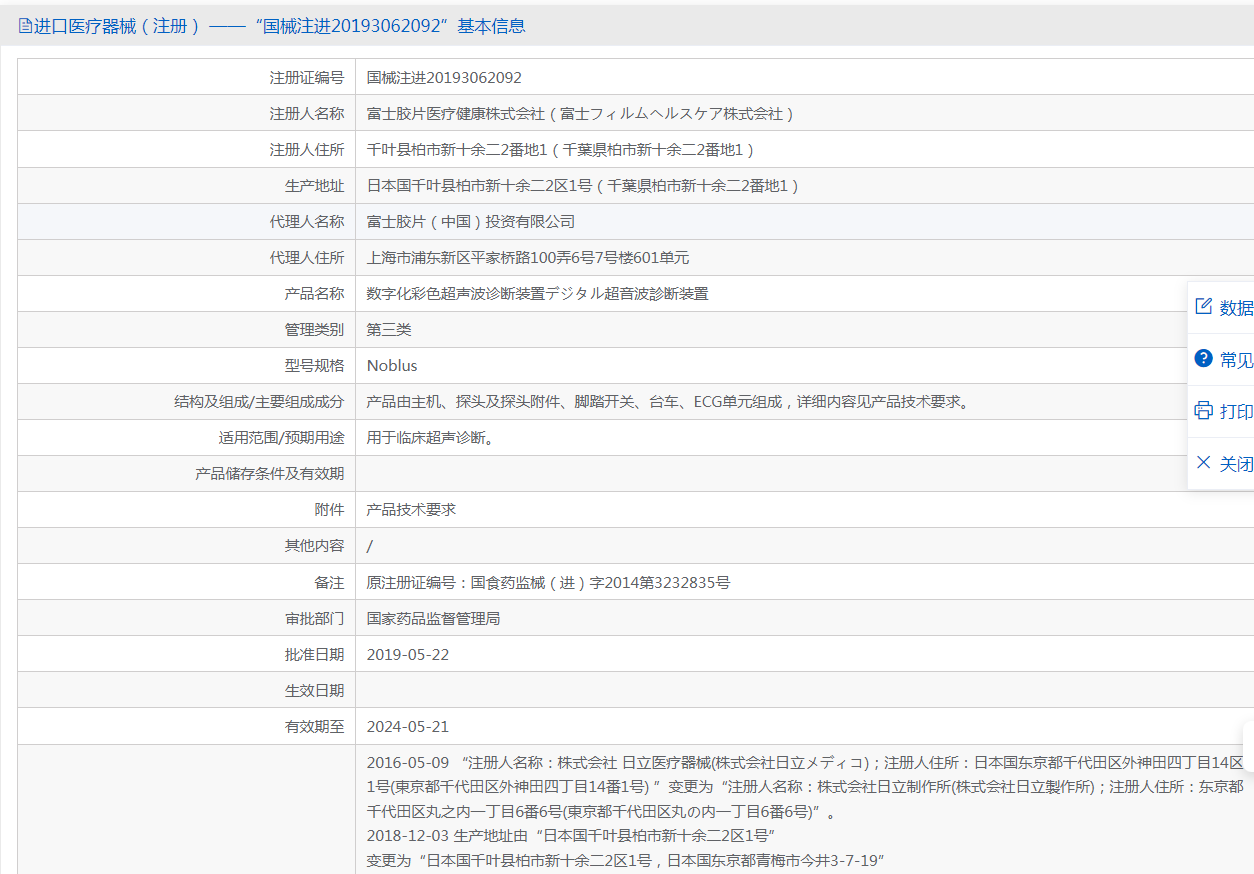Click the 审批部门 label cell
The height and width of the screenshot is (874, 1254).
[x=187, y=618]
